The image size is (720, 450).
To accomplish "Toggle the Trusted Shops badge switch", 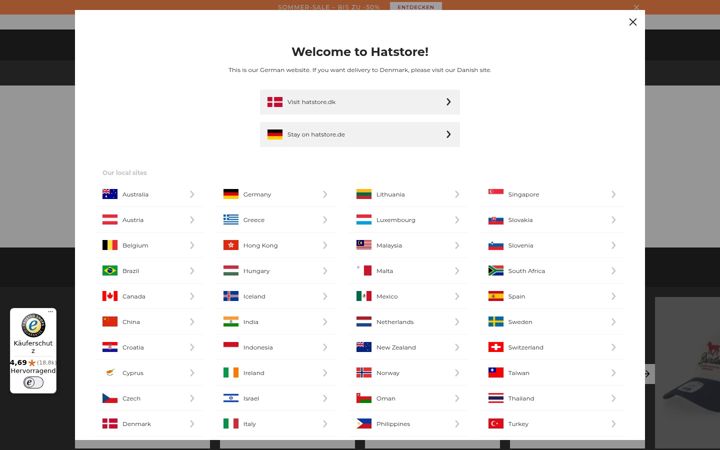I will (34, 382).
